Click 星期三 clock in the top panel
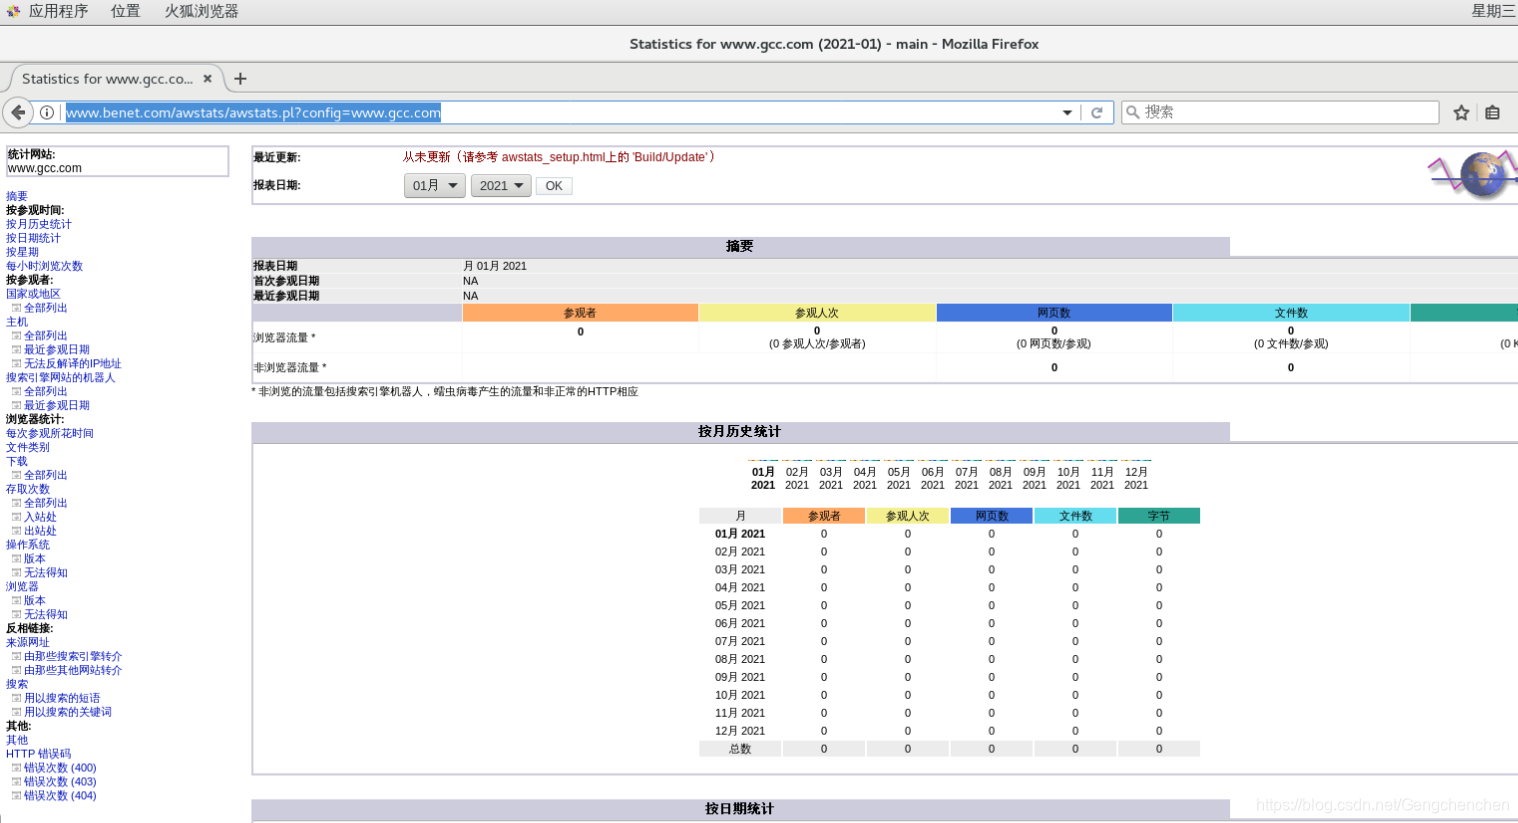The width and height of the screenshot is (1518, 823). [1493, 11]
